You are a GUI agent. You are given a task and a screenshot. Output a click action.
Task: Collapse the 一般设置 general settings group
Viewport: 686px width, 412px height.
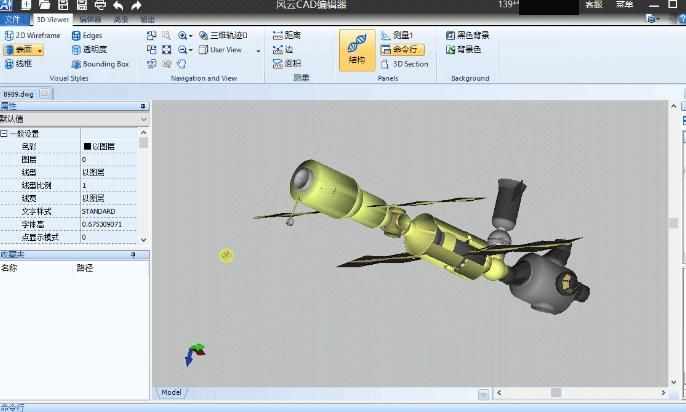click(x=4, y=133)
